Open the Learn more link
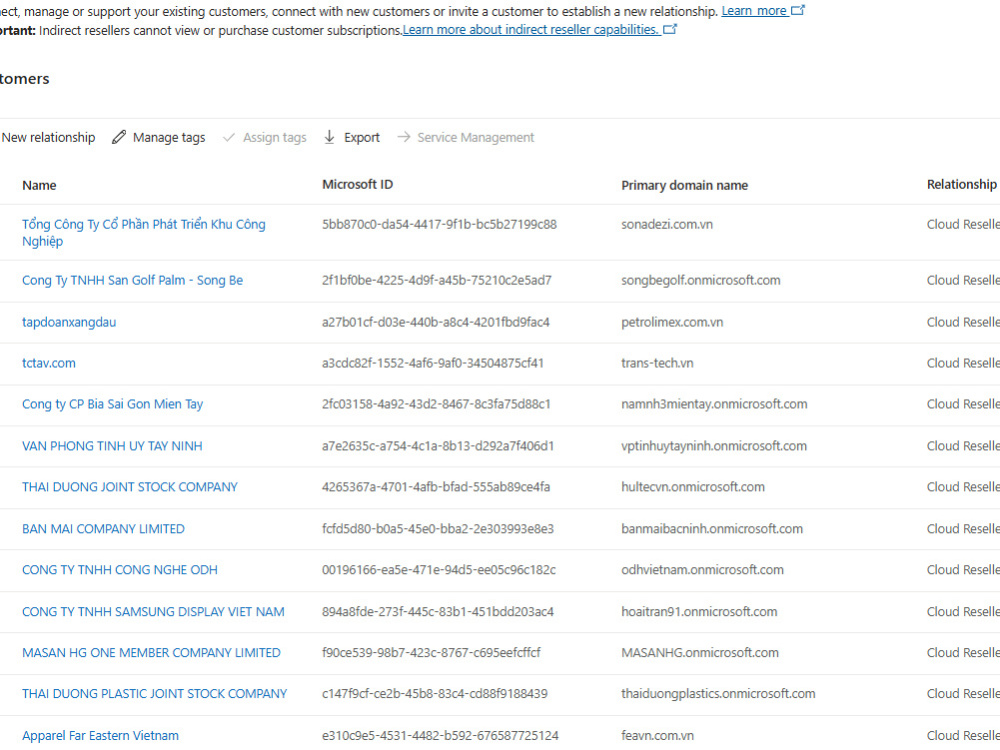This screenshot has width=1000, height=750. [754, 11]
